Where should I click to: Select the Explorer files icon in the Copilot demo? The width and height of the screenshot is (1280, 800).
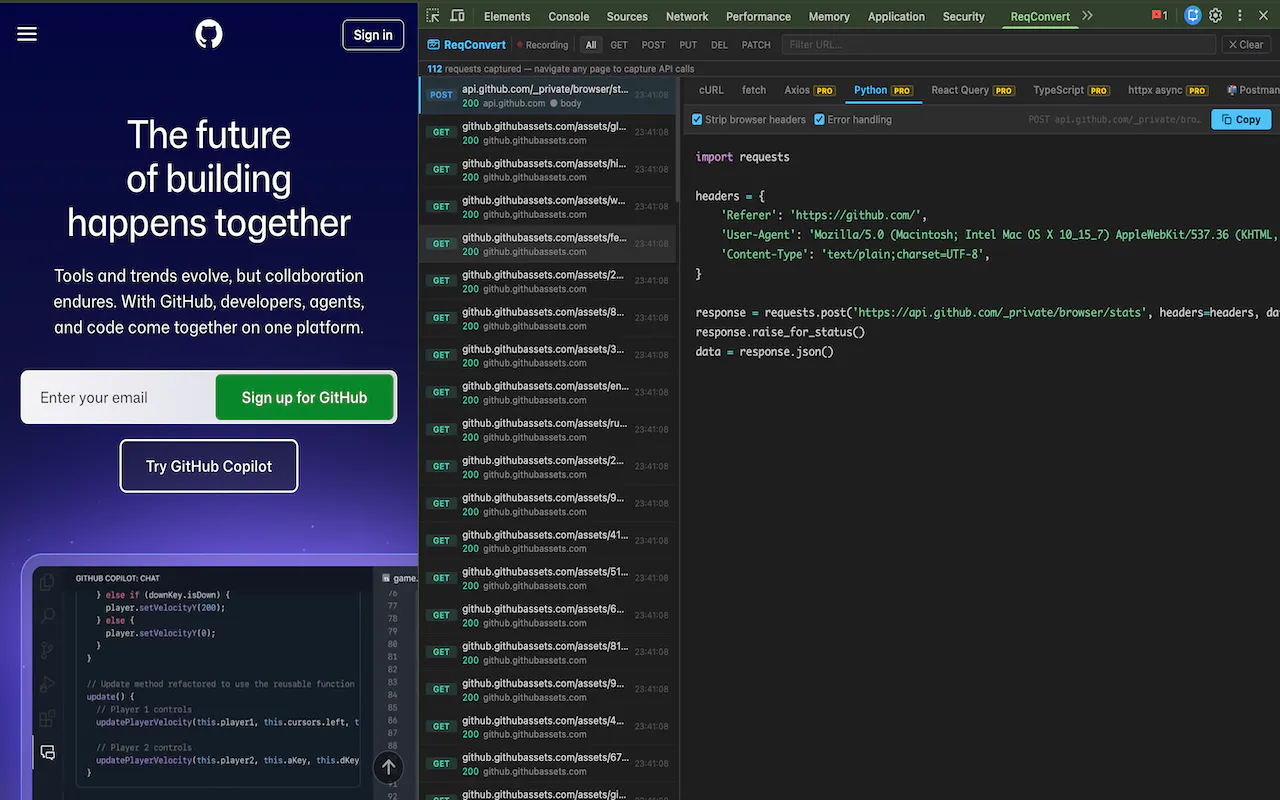(x=47, y=582)
